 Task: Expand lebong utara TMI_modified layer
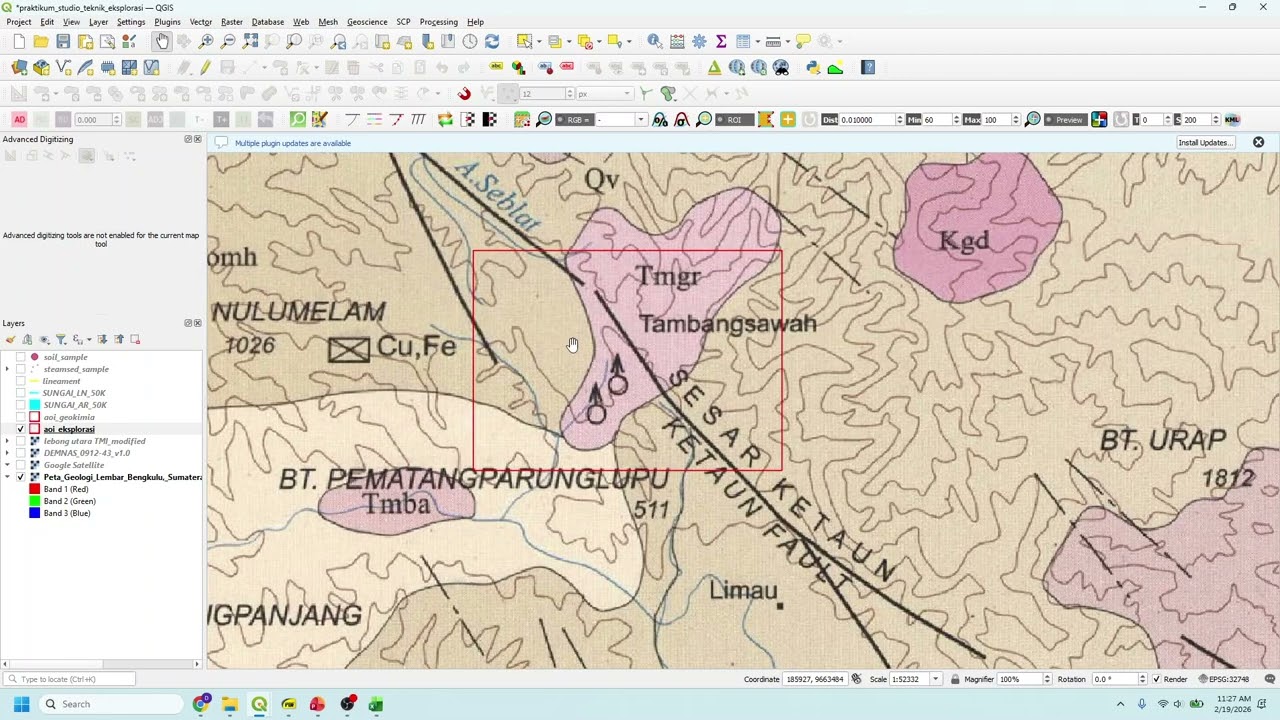(x=7, y=441)
